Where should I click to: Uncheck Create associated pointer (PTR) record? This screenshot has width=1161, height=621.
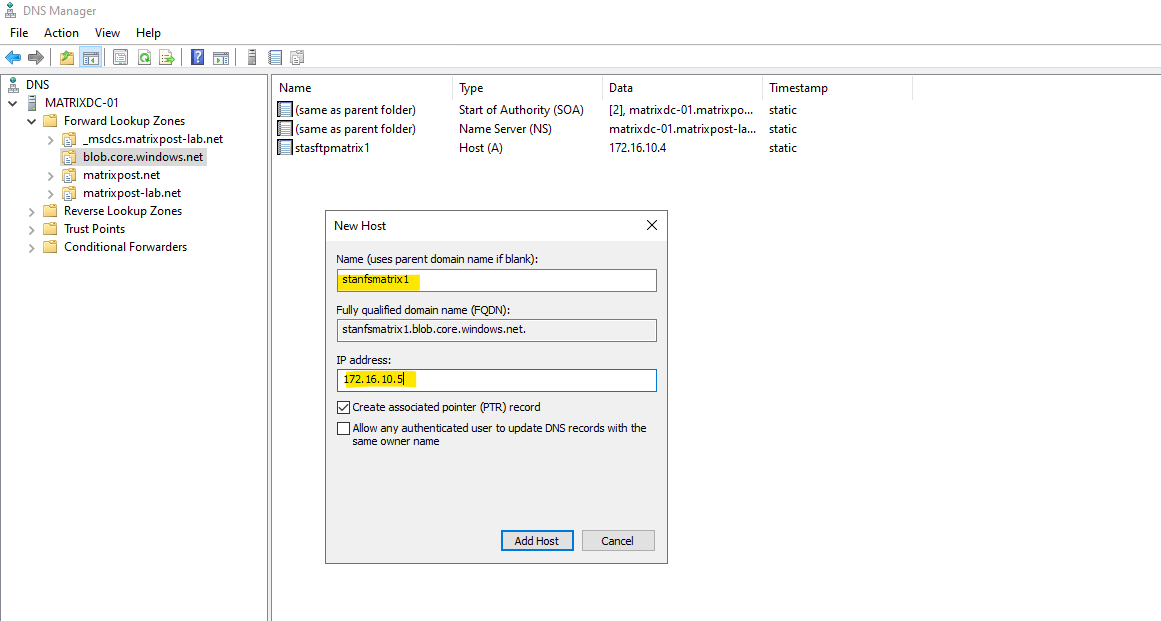point(343,407)
